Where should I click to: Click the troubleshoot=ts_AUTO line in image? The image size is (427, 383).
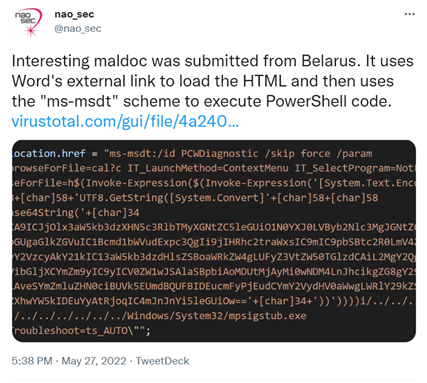81,331
